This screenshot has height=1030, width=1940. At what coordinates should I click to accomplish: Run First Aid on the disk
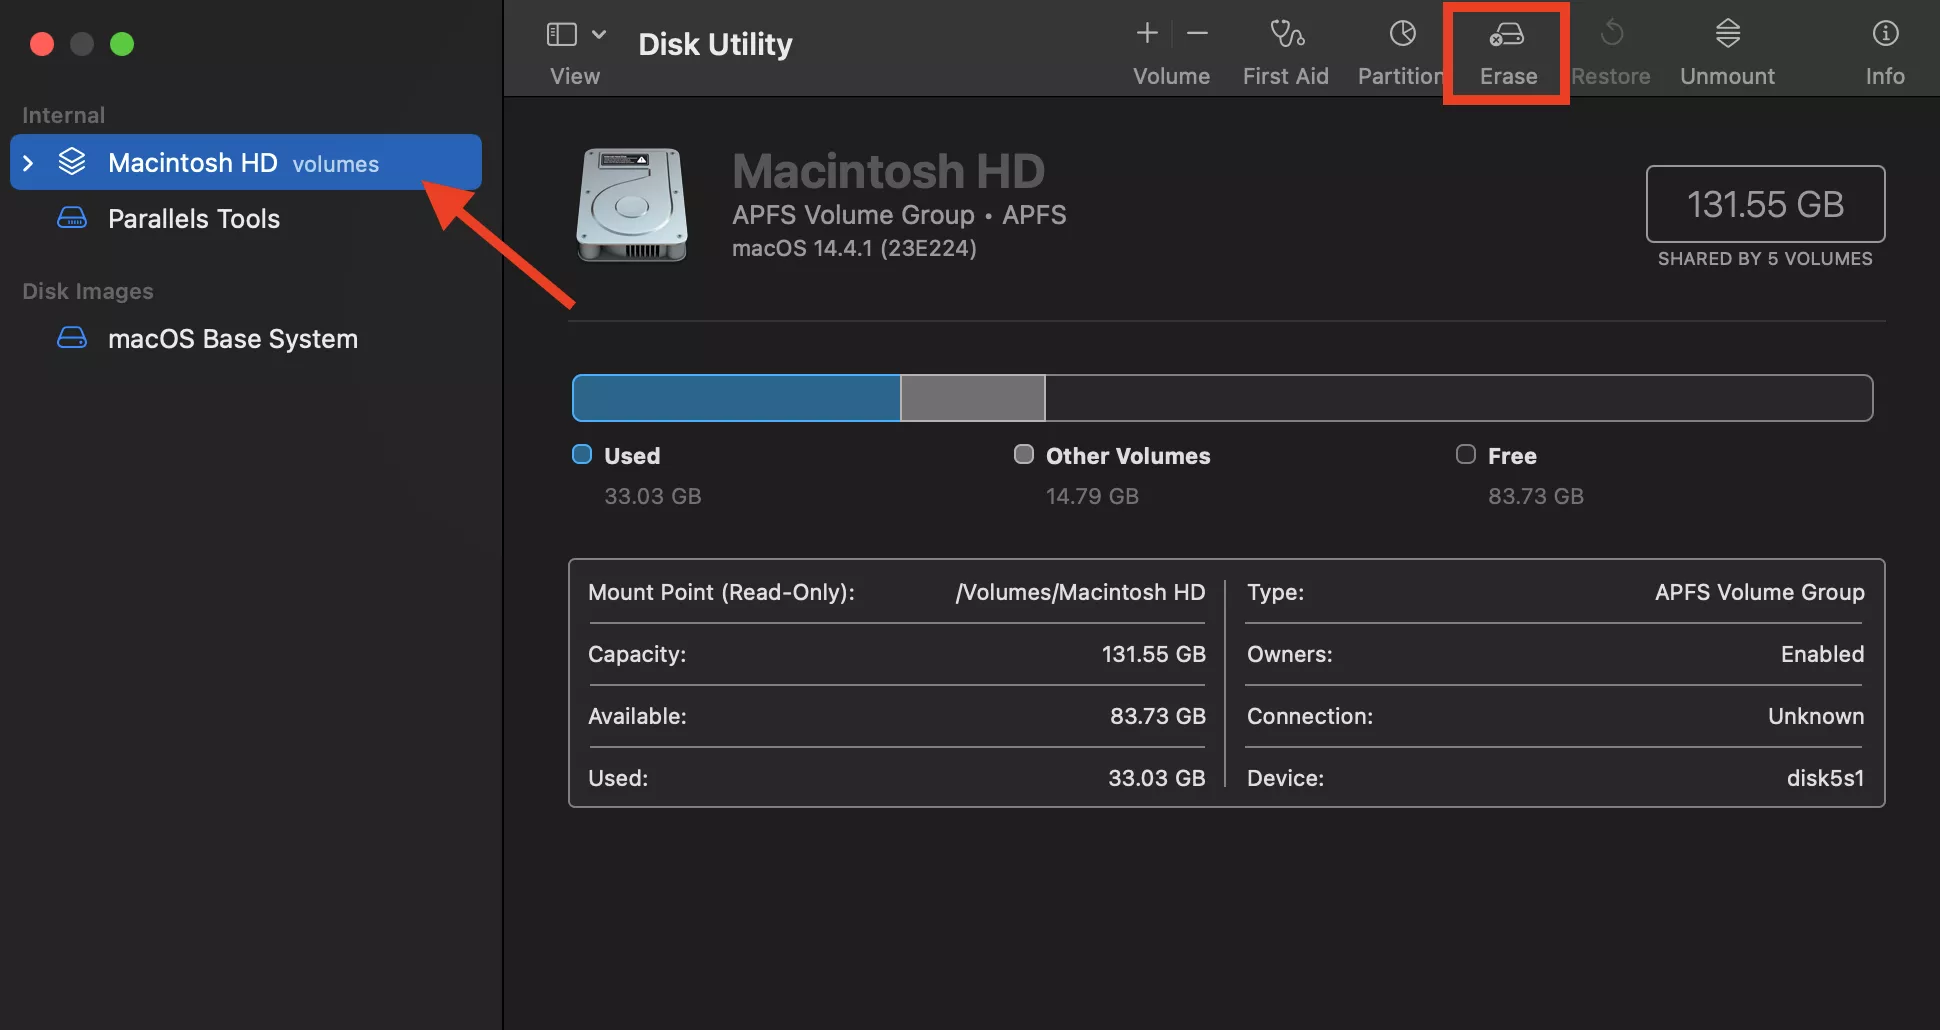tap(1286, 35)
